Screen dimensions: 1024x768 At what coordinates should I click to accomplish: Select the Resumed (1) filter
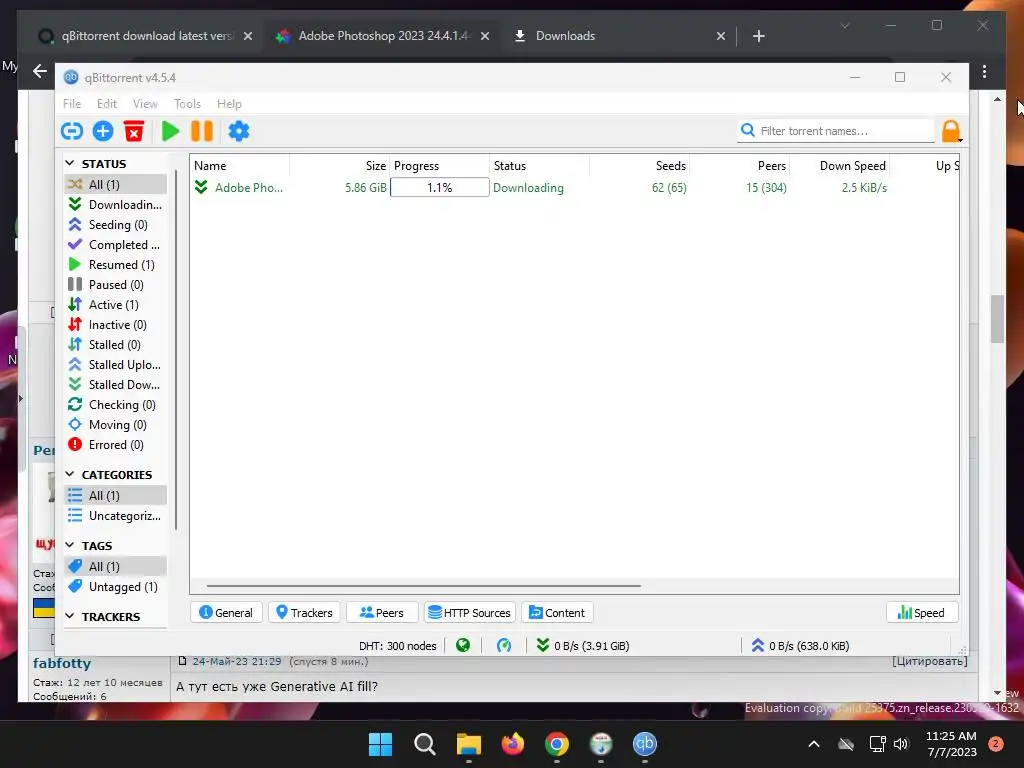click(116, 264)
